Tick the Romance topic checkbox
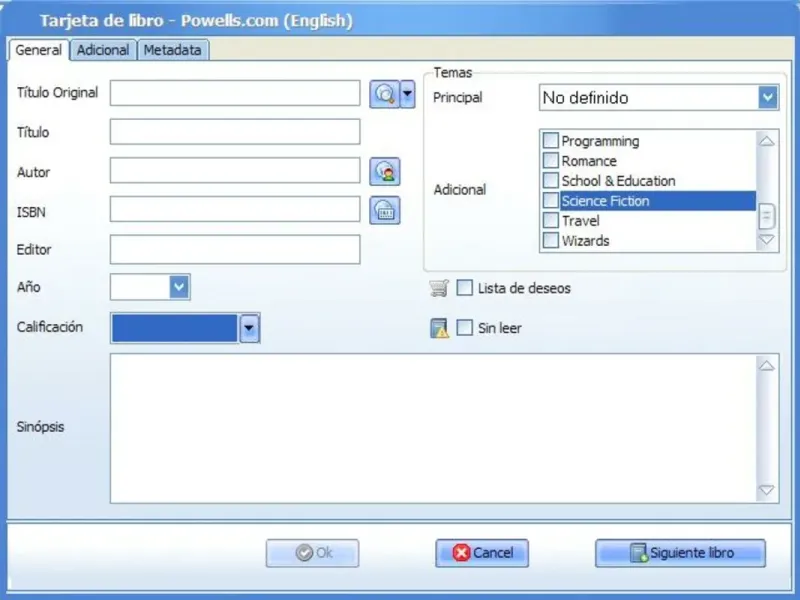This screenshot has width=800, height=600. 551,160
